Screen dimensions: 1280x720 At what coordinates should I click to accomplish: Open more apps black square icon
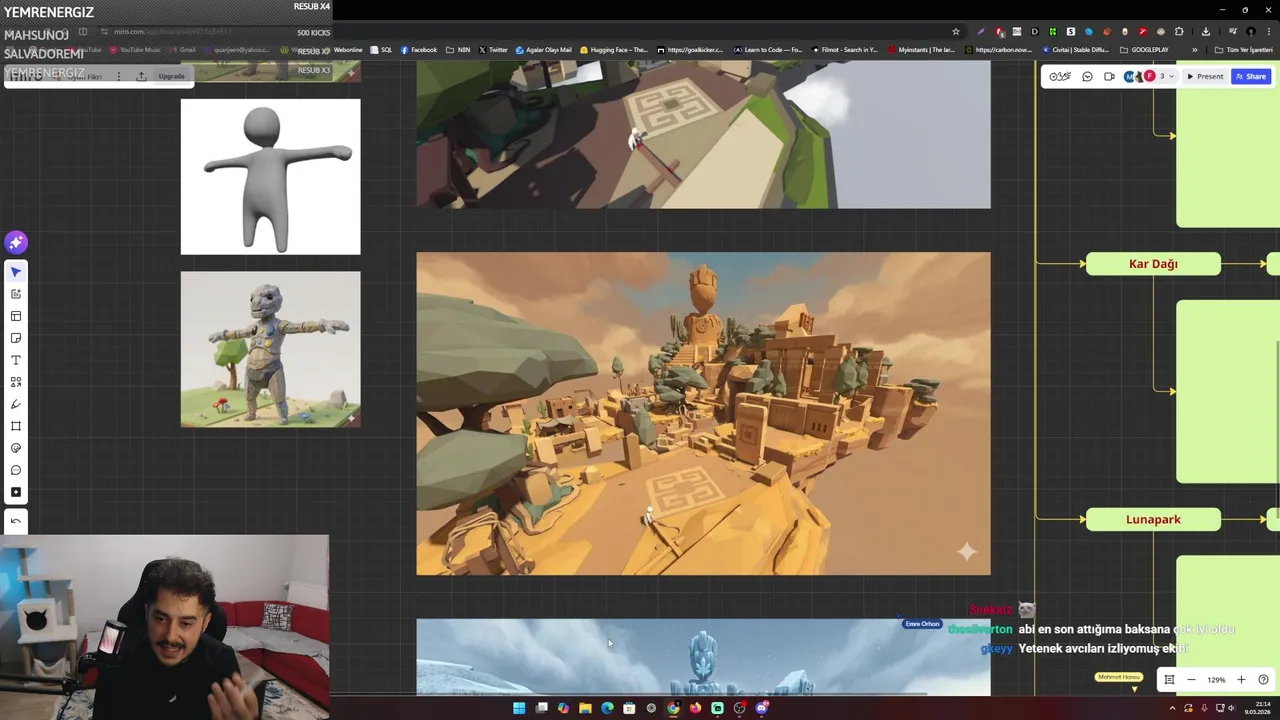point(15,492)
